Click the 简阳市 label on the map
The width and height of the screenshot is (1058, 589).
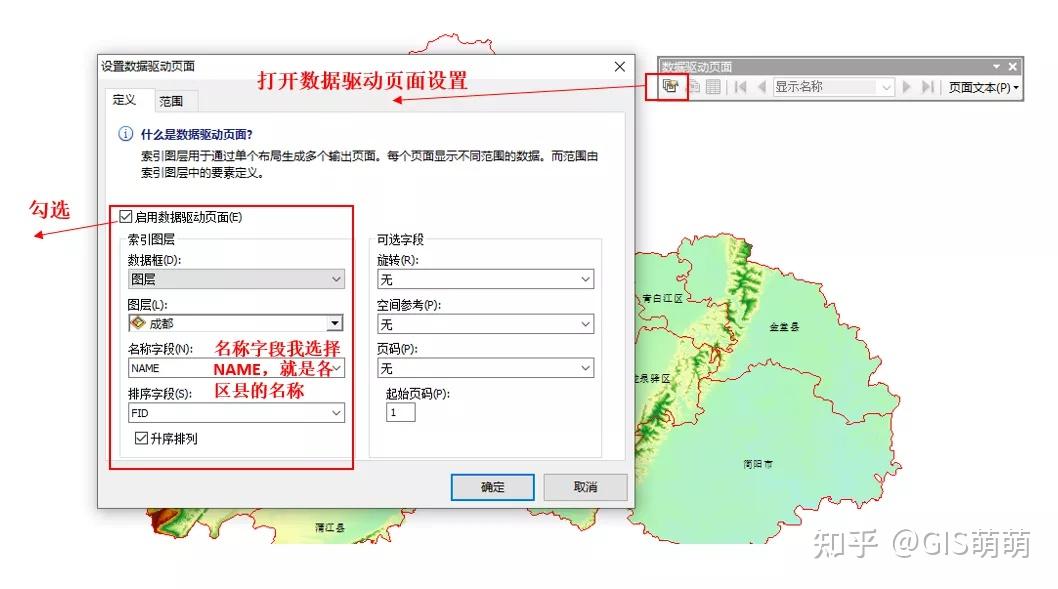click(758, 464)
